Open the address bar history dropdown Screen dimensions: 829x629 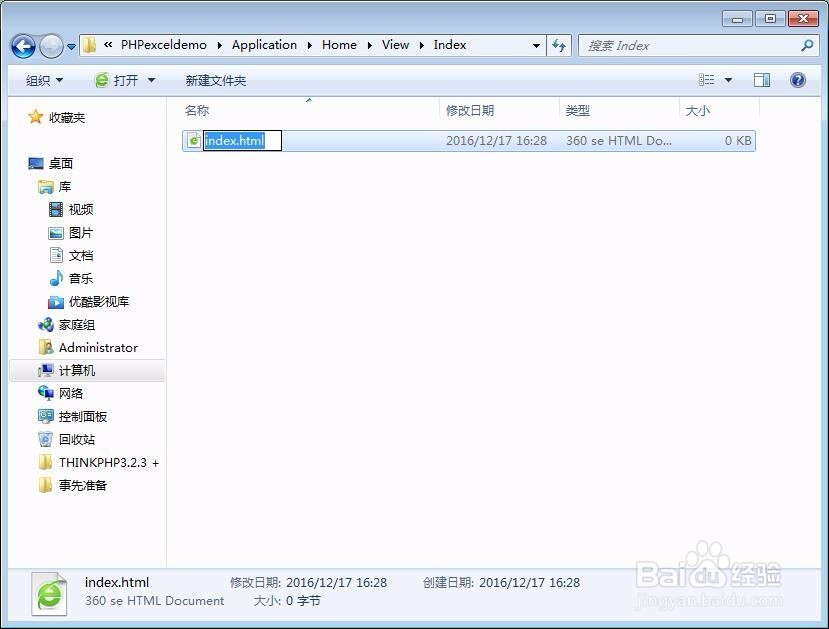coord(536,45)
